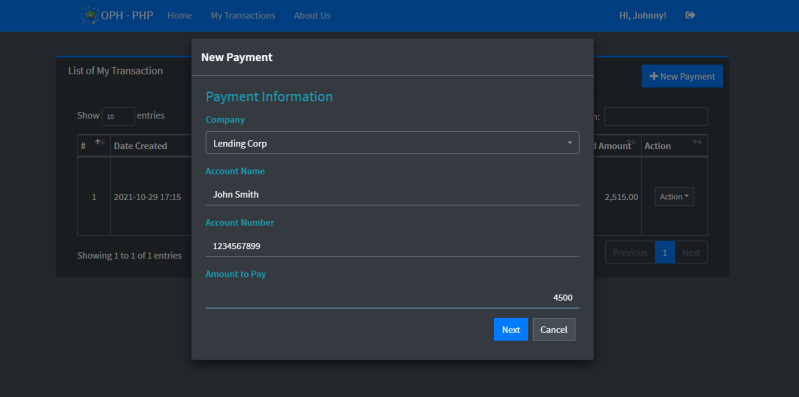Click the Amount to Pay label
Screen dimensions: 799x397
[x=235, y=274]
